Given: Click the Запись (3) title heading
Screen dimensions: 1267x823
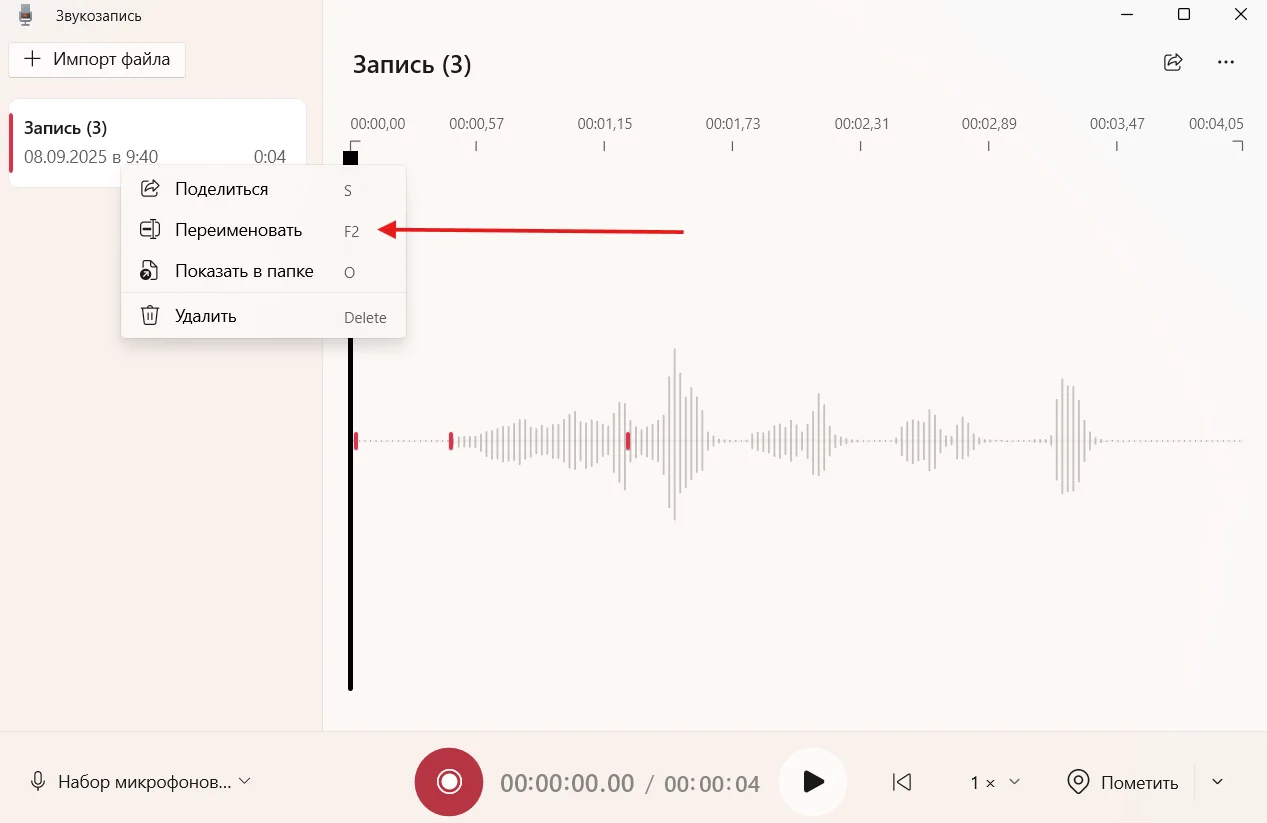Looking at the screenshot, I should point(412,66).
